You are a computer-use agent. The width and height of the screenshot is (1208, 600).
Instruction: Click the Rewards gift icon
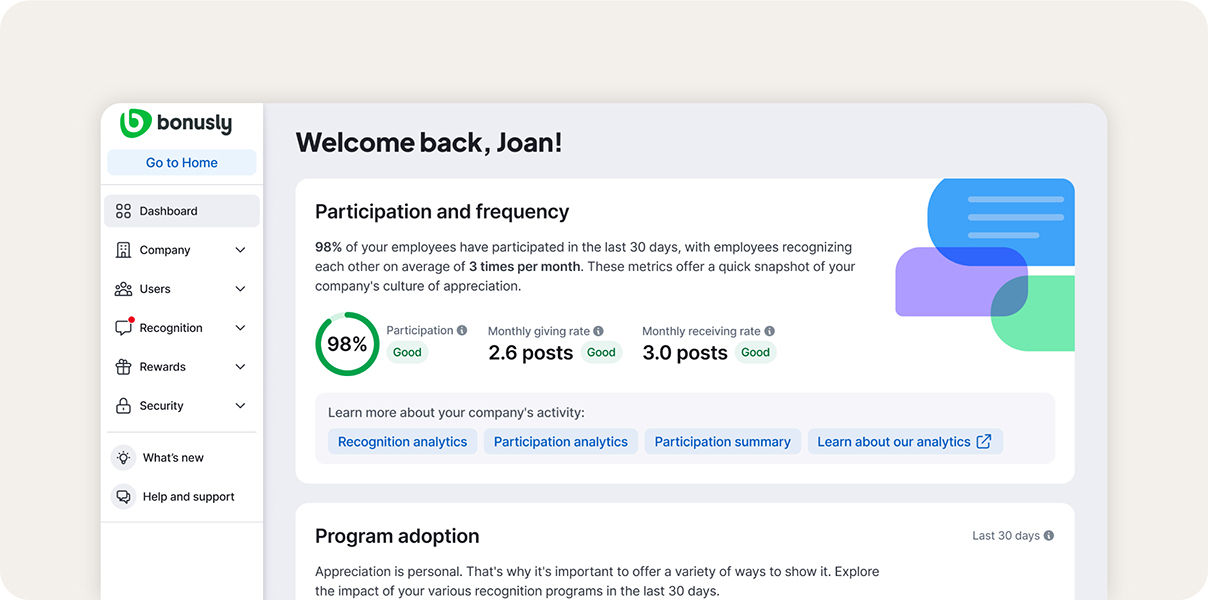(123, 367)
